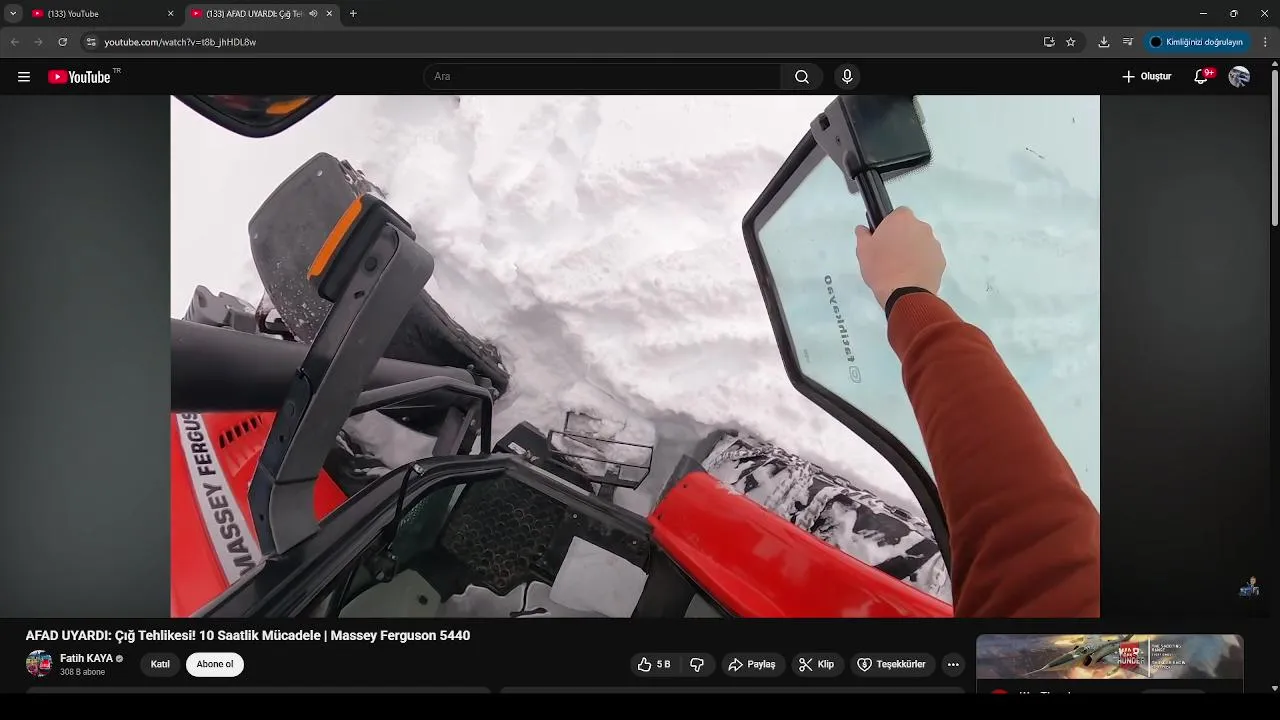Viewport: 1280px width, 720px height.
Task: Open the Chrome three-dot menu
Action: click(1266, 42)
